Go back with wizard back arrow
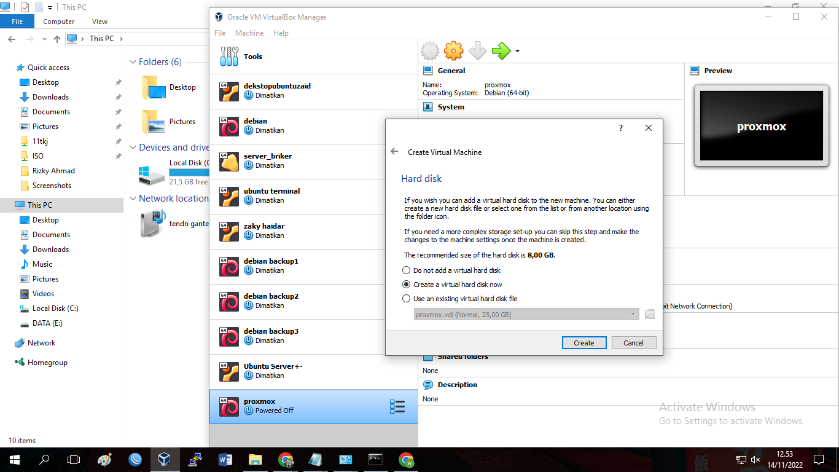839x472 pixels. pyautogui.click(x=394, y=151)
